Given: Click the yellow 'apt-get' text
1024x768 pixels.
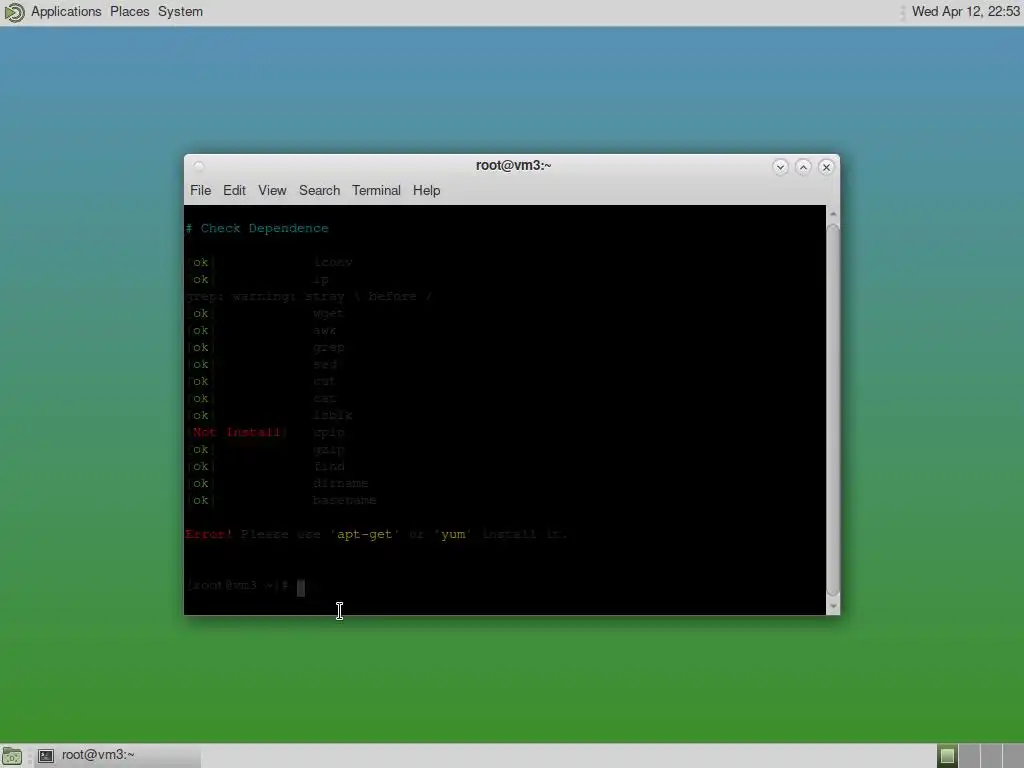Looking at the screenshot, I should click(364, 534).
